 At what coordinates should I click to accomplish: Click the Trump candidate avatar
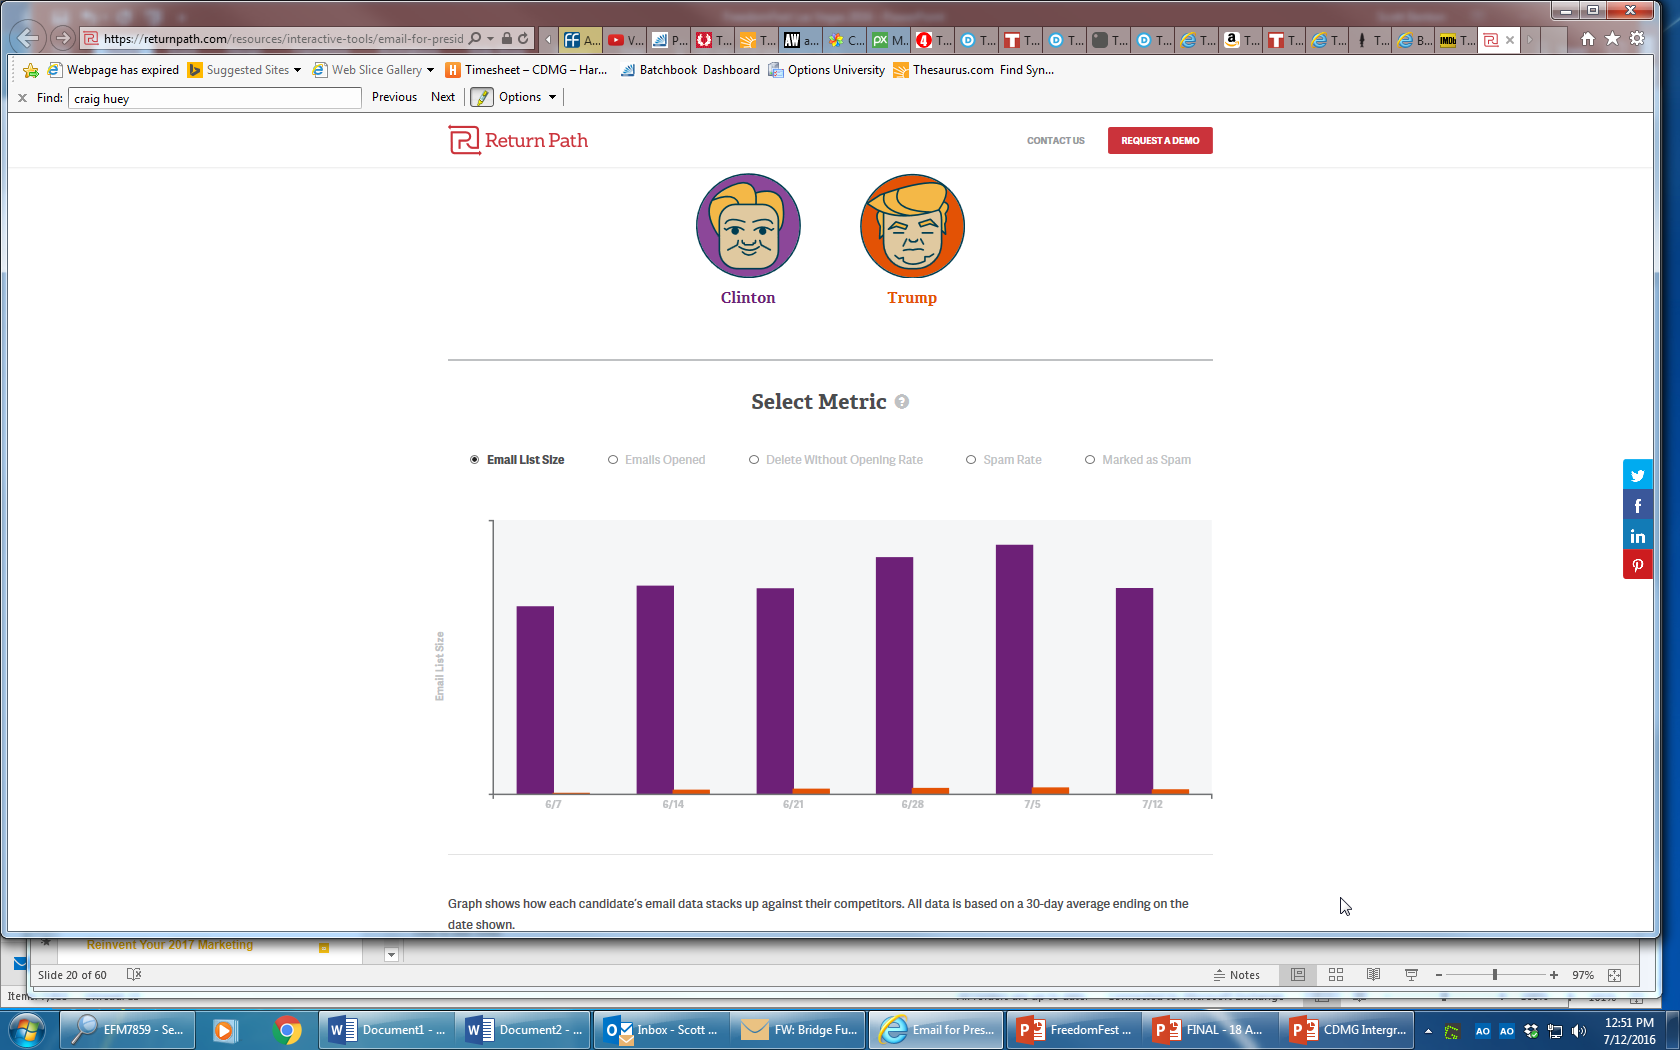tap(912, 226)
